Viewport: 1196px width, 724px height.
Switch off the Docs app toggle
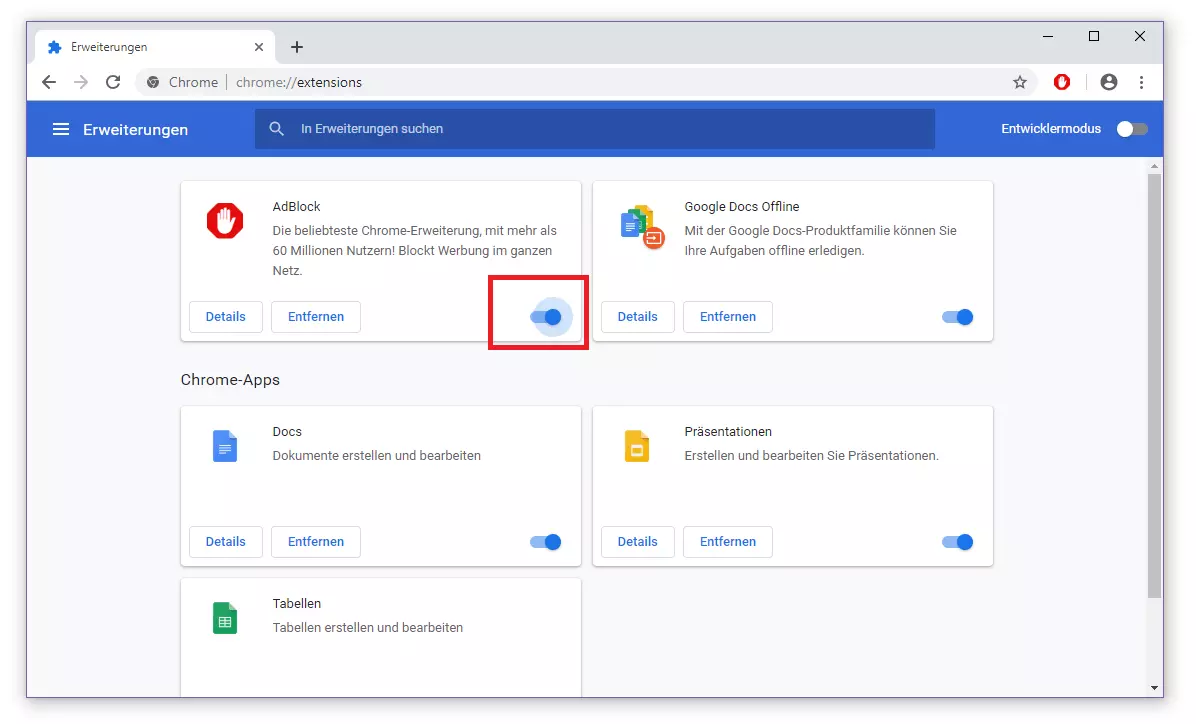tap(546, 542)
